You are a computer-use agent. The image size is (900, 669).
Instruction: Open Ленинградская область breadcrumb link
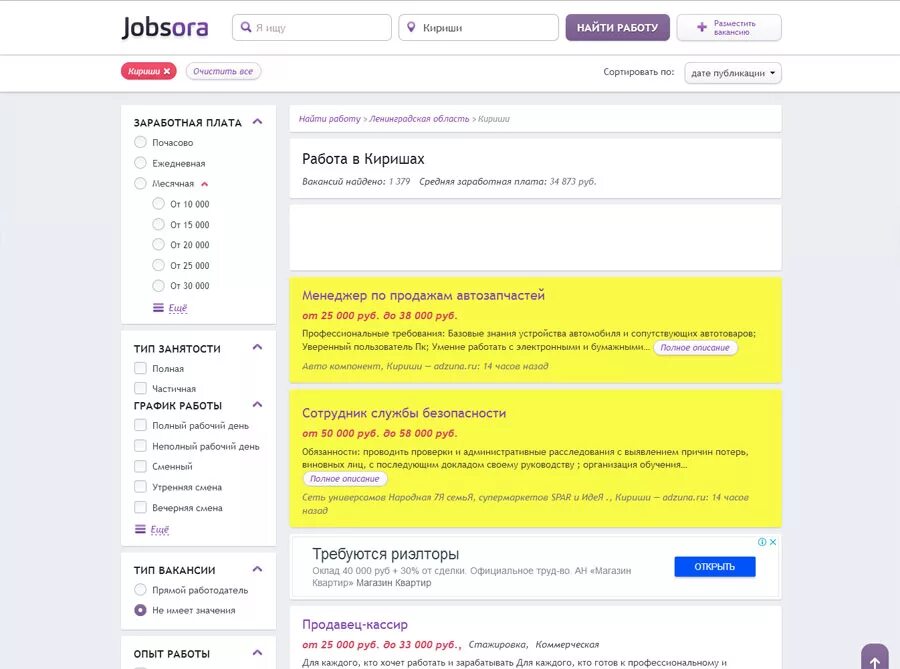point(419,119)
